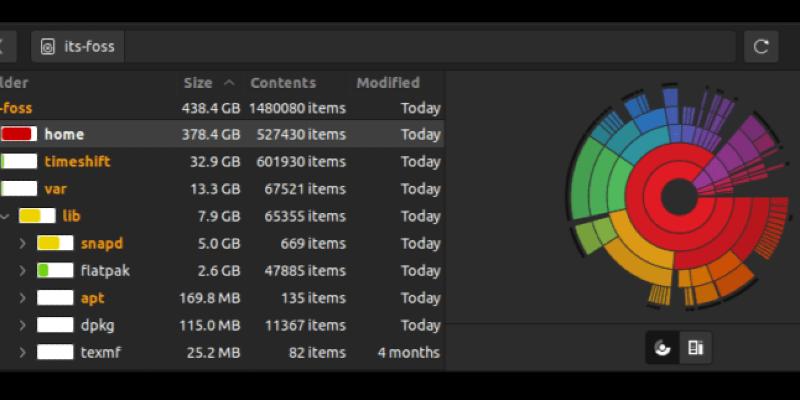This screenshot has width=800, height=400.
Task: Expand the snapd folder
Action: pos(23,243)
